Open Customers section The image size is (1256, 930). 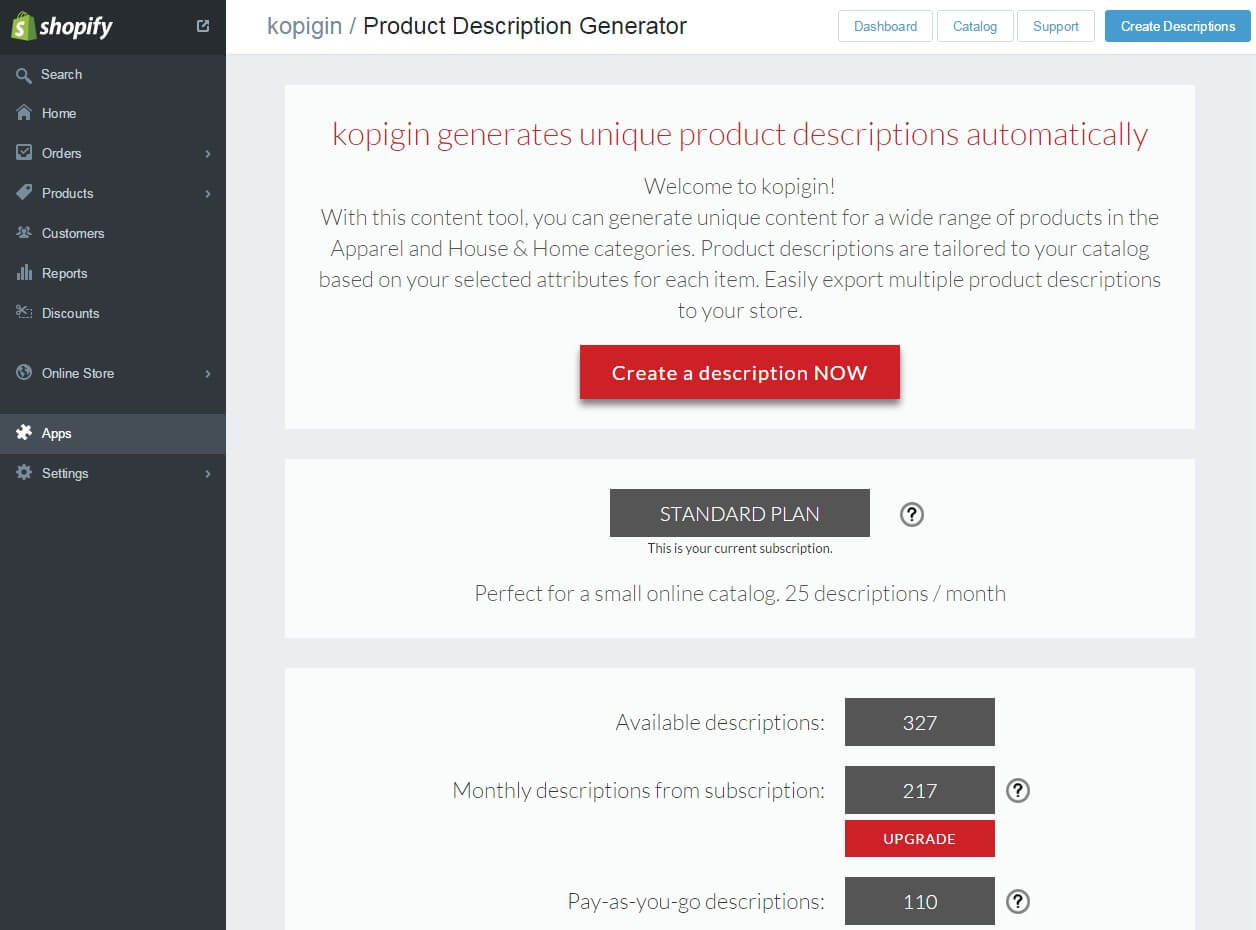[113, 233]
